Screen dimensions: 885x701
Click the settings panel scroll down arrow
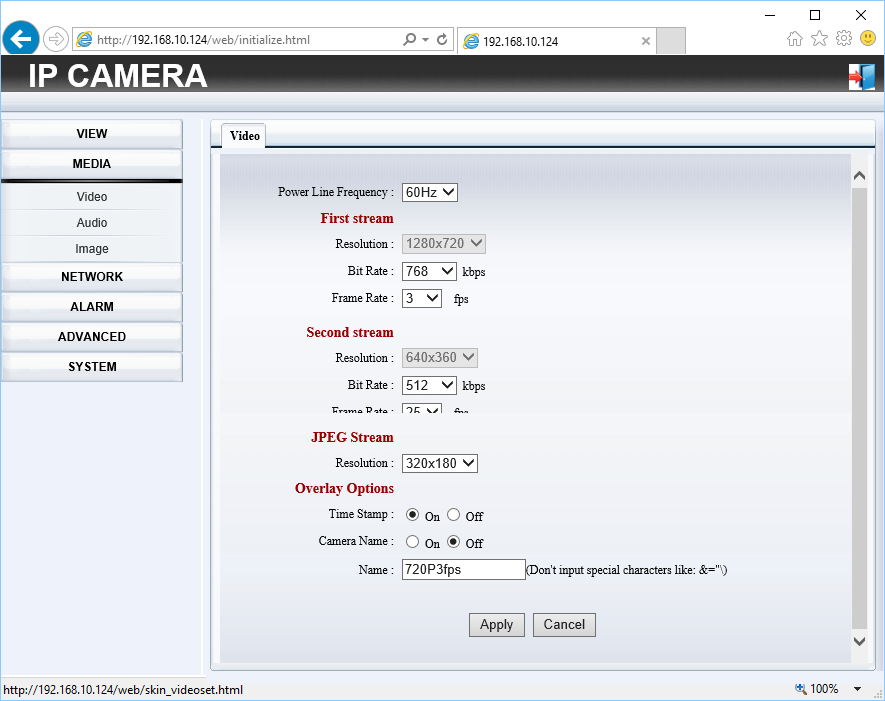click(x=859, y=641)
